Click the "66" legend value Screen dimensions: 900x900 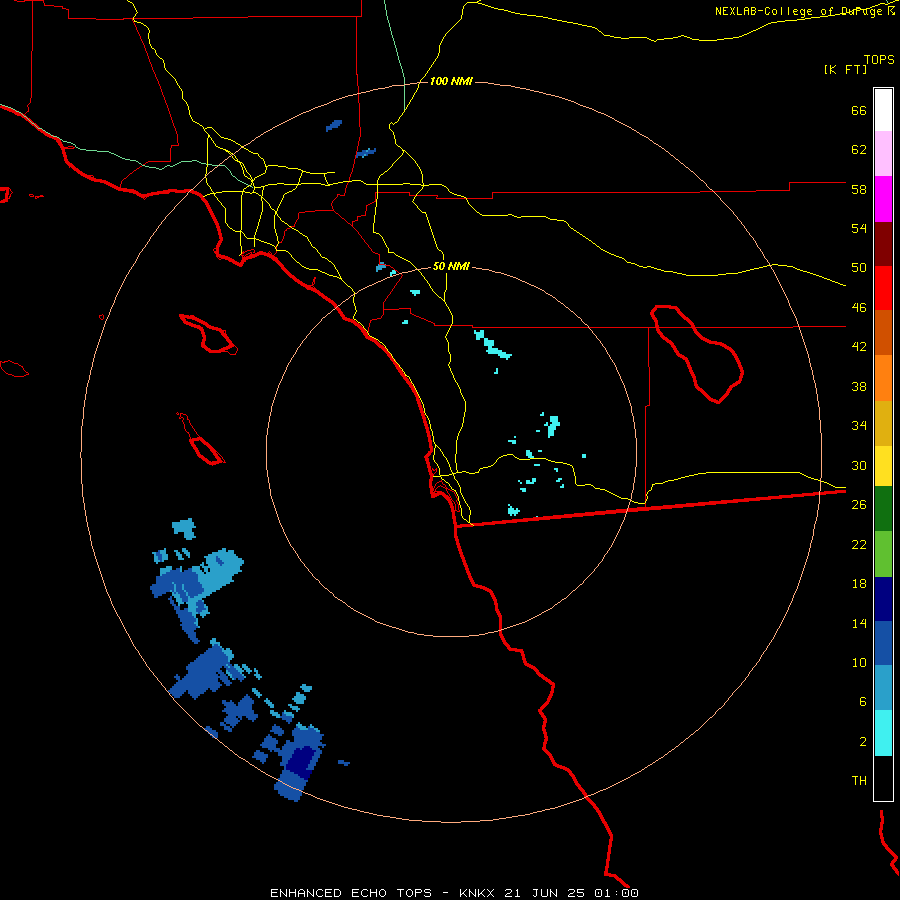pos(859,111)
